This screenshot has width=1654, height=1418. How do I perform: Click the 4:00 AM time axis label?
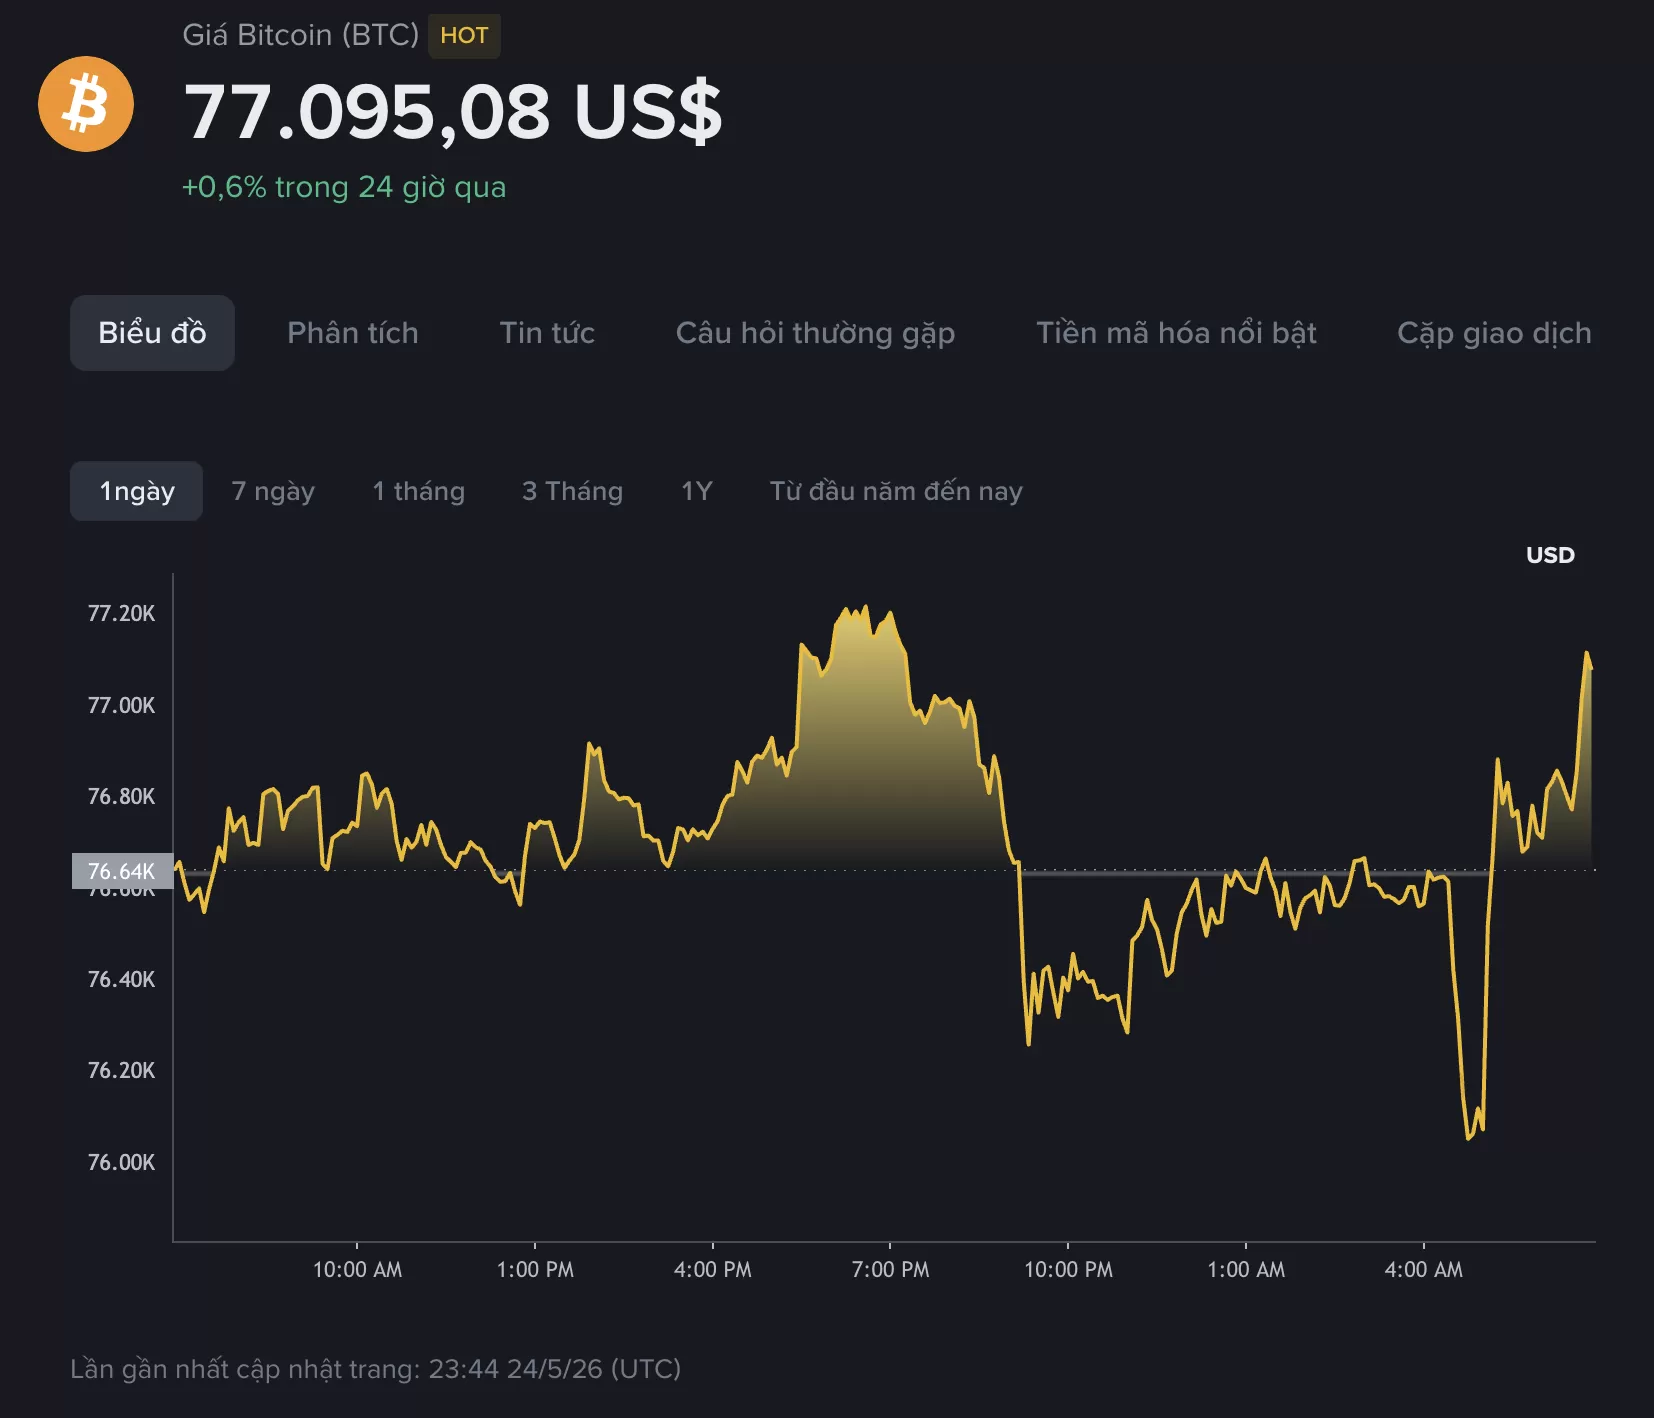1423,1269
